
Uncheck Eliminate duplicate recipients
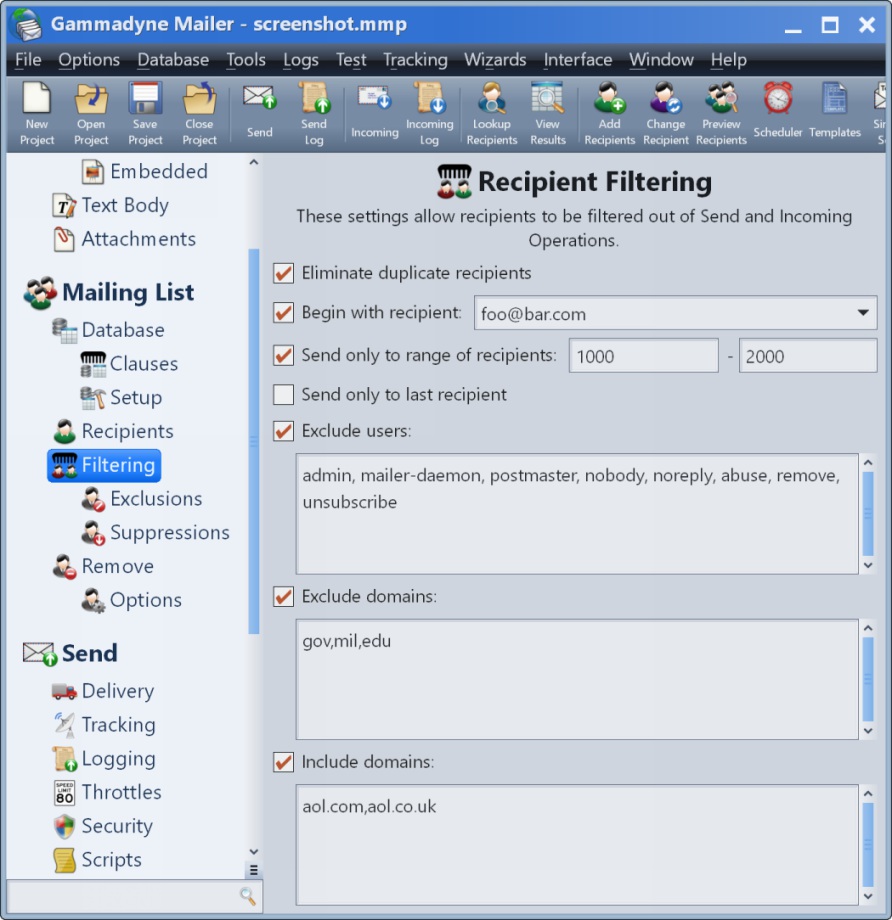pos(283,273)
